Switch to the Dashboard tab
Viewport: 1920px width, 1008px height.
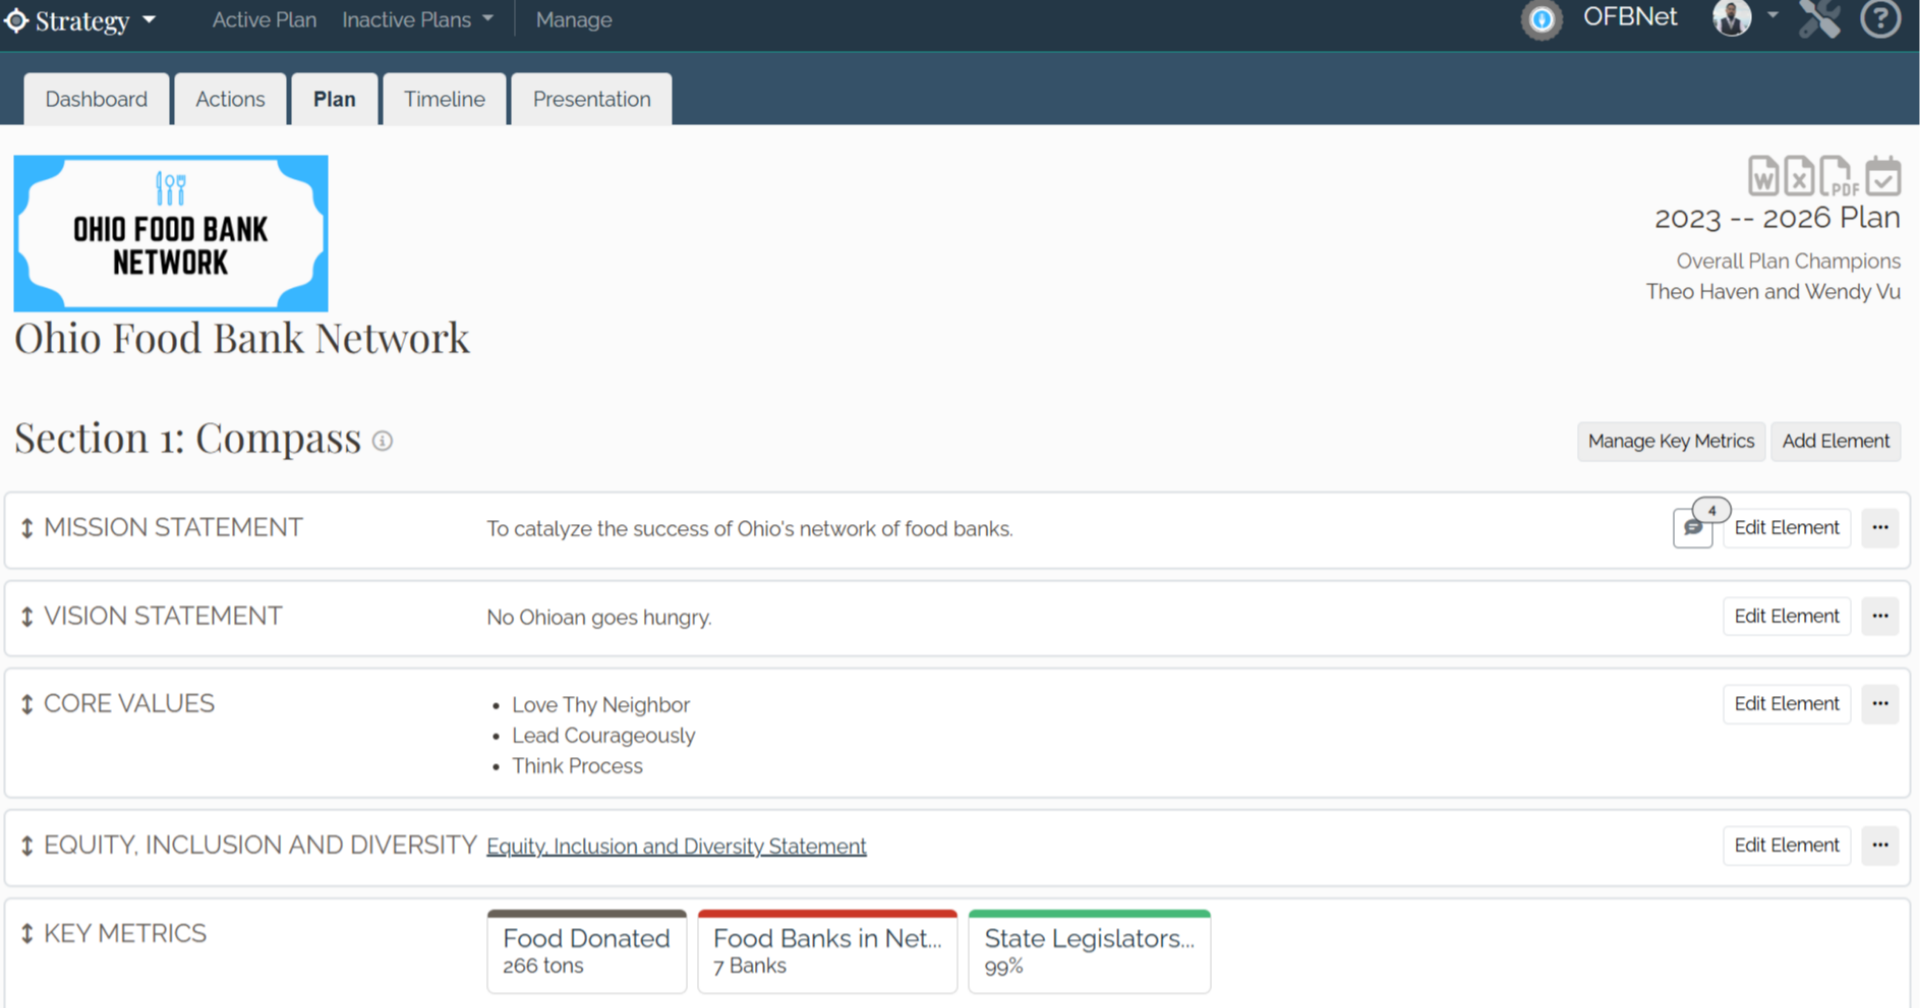96,99
